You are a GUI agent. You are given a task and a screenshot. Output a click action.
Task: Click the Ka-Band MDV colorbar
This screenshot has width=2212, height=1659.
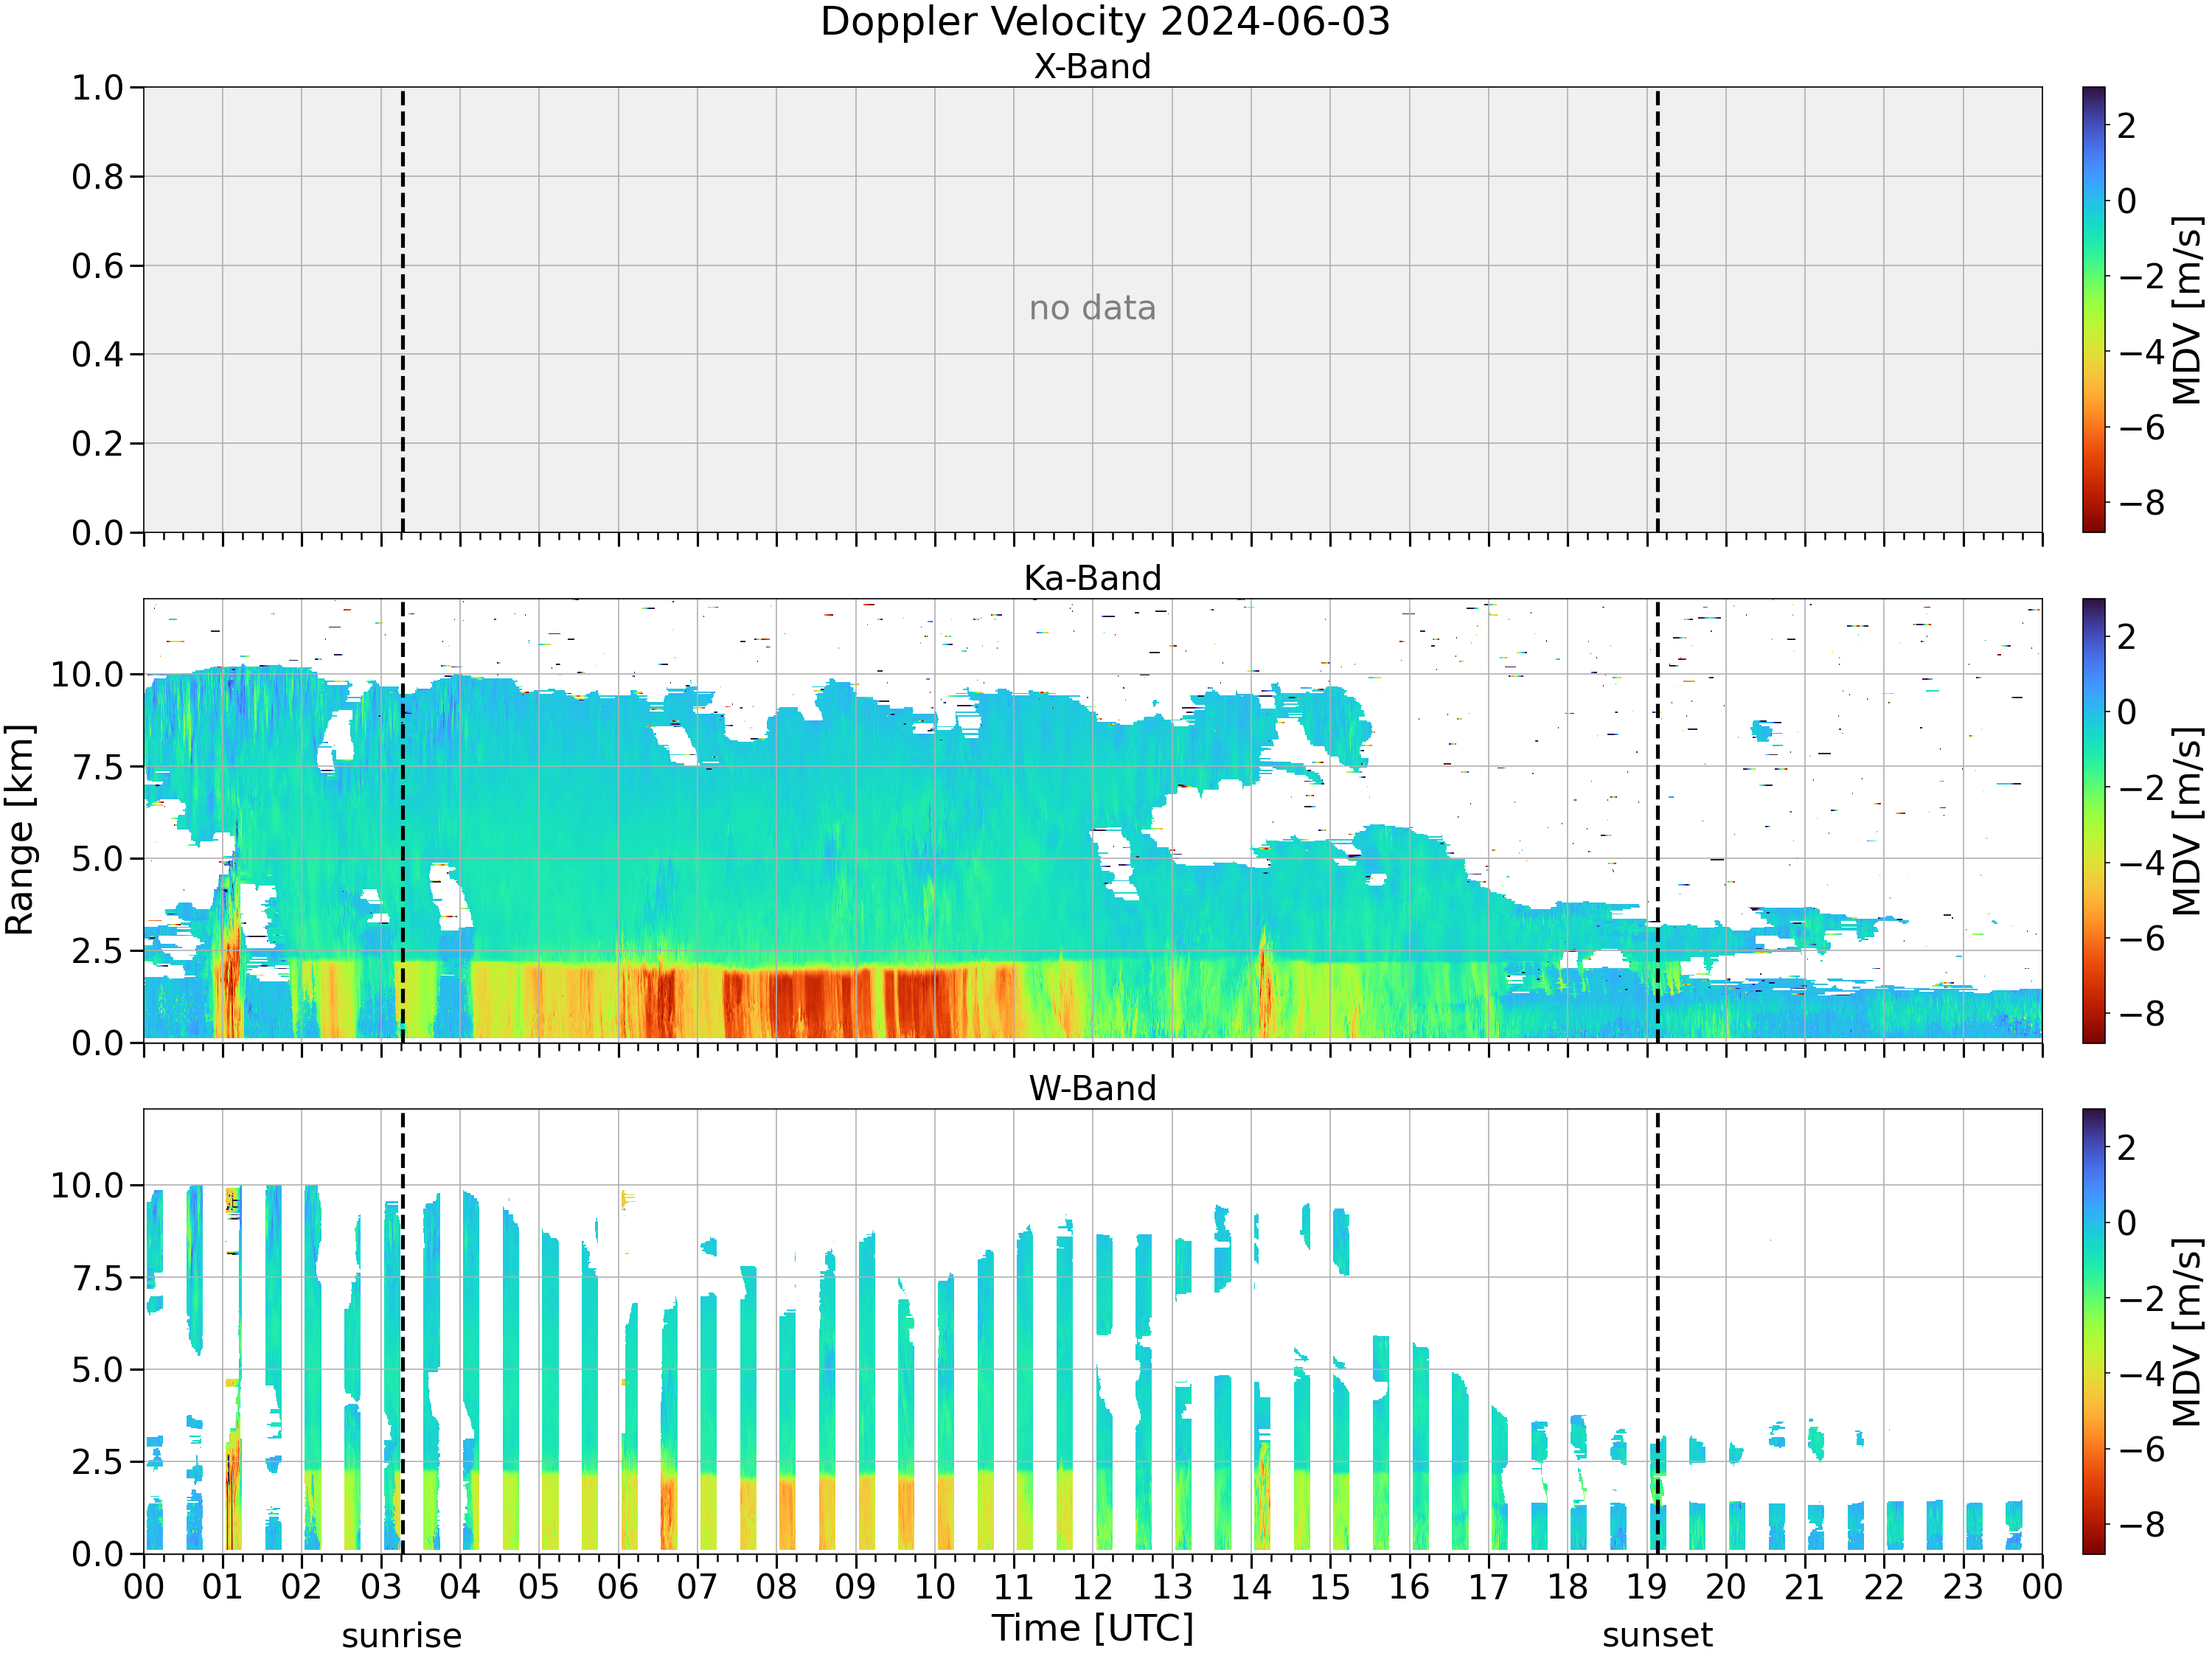click(2093, 821)
